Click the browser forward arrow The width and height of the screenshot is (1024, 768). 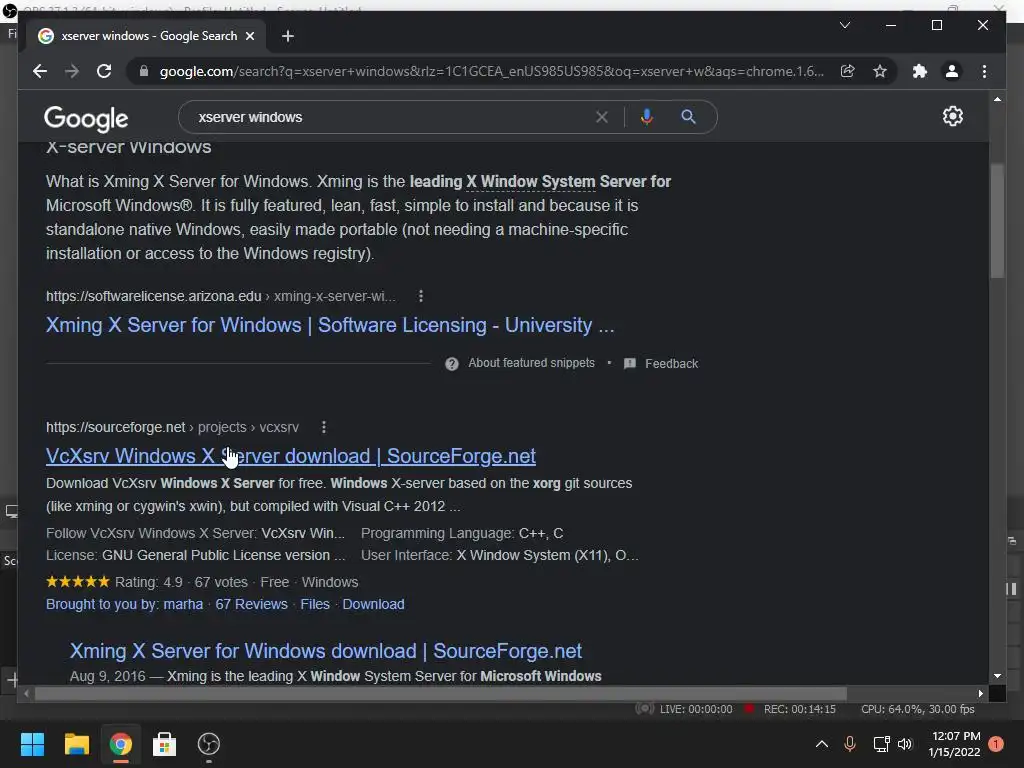72,71
